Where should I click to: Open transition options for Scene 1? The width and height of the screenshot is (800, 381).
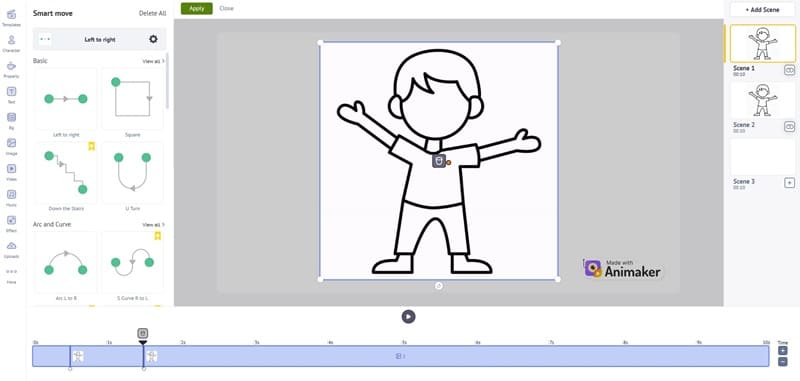click(x=789, y=70)
